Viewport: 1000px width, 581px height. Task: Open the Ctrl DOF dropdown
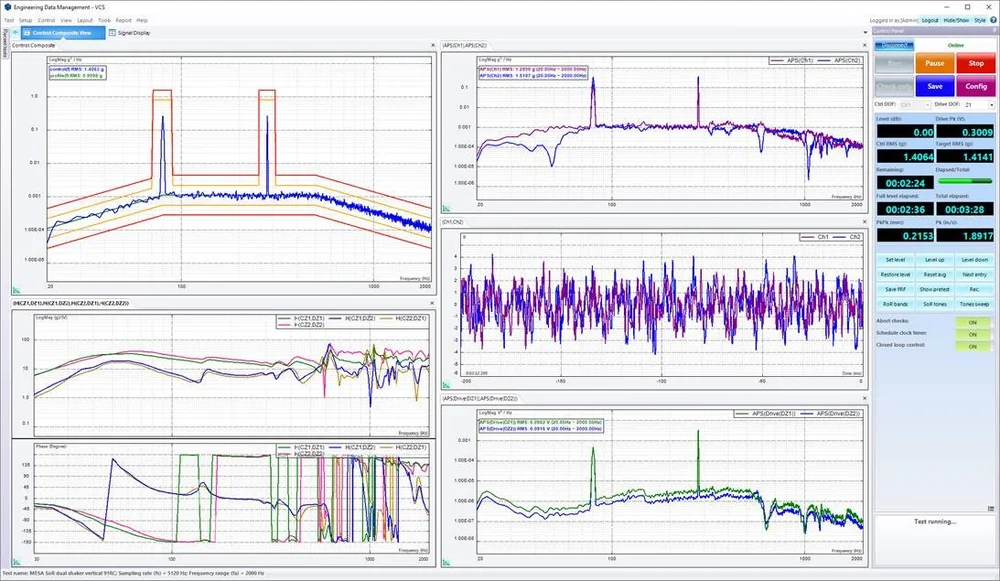[928, 105]
